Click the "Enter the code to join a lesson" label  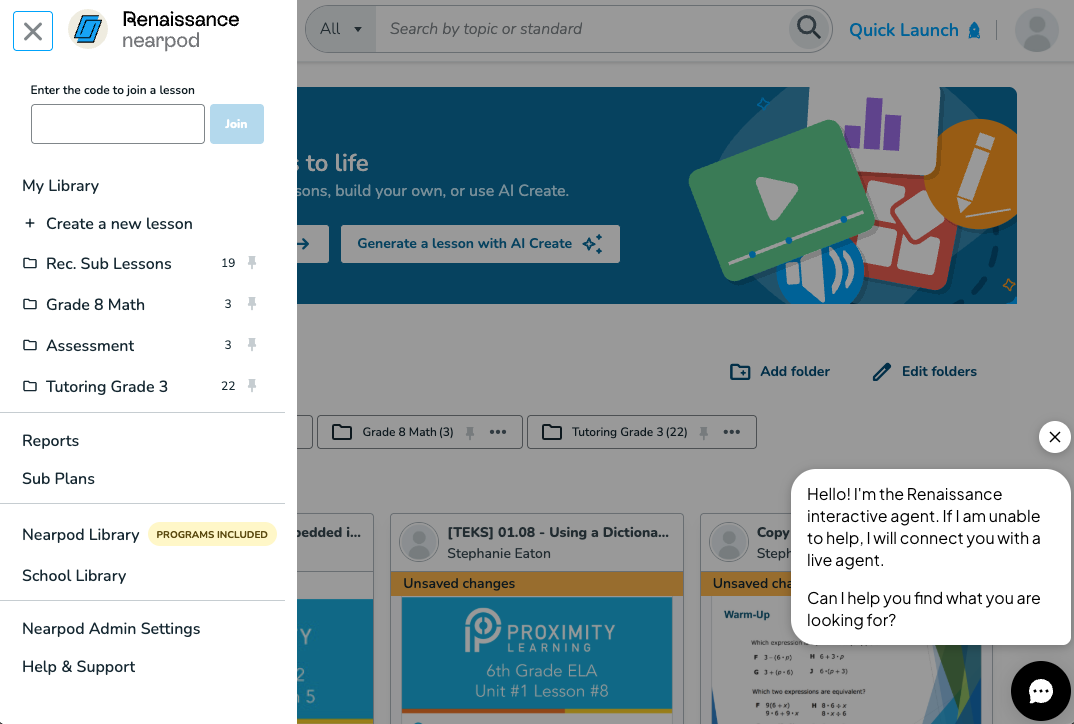click(112, 90)
